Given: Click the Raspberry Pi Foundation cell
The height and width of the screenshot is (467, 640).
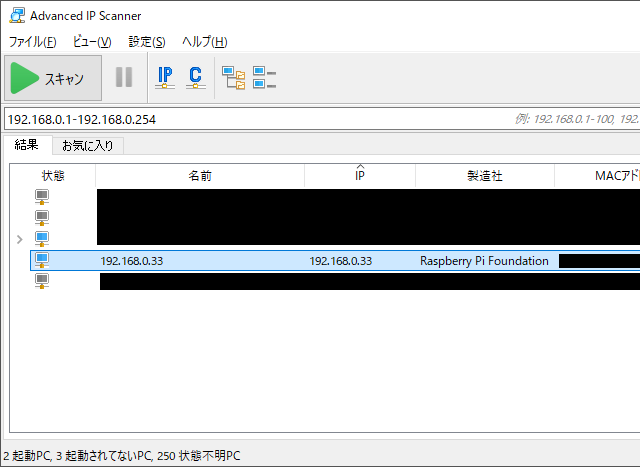Looking at the screenshot, I should coord(484,261).
